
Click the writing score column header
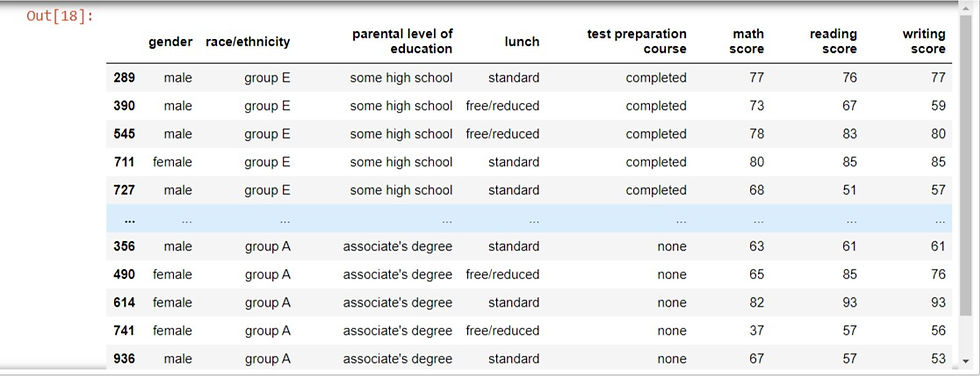(x=924, y=41)
